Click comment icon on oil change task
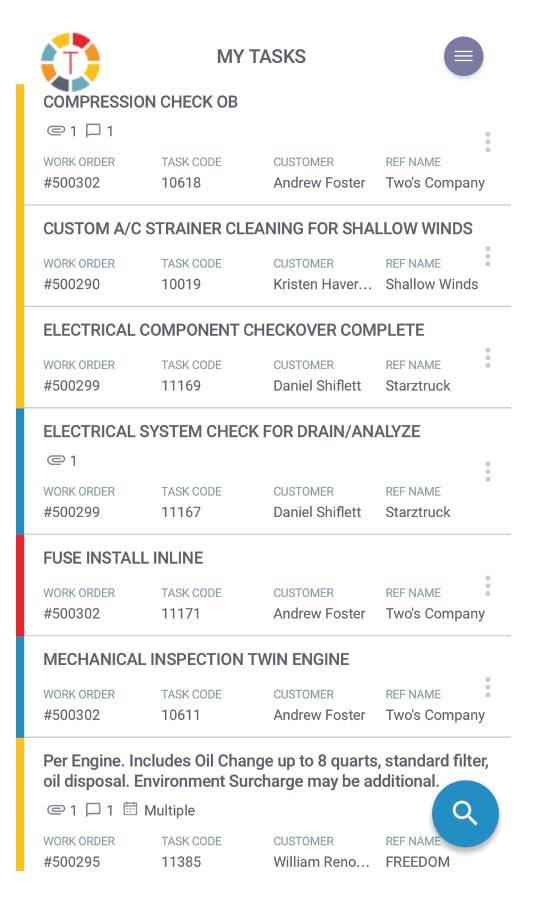This screenshot has width=546, height=902. click(x=93, y=810)
